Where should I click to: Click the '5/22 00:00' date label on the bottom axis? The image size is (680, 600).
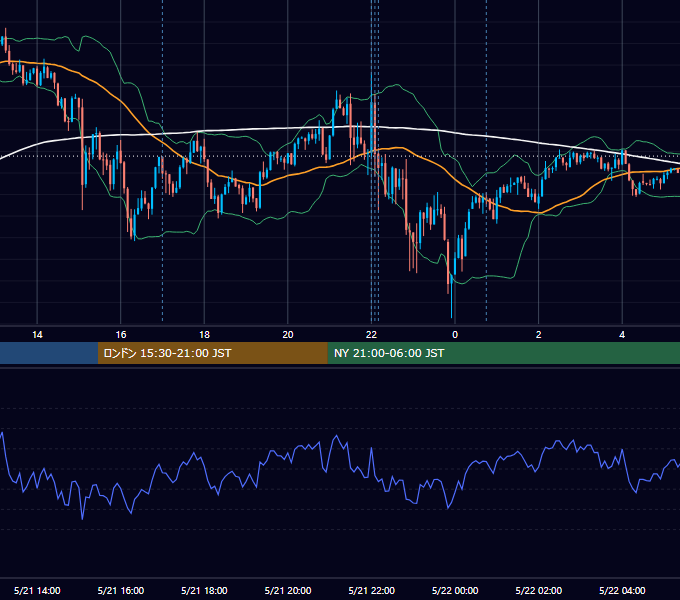click(x=455, y=590)
